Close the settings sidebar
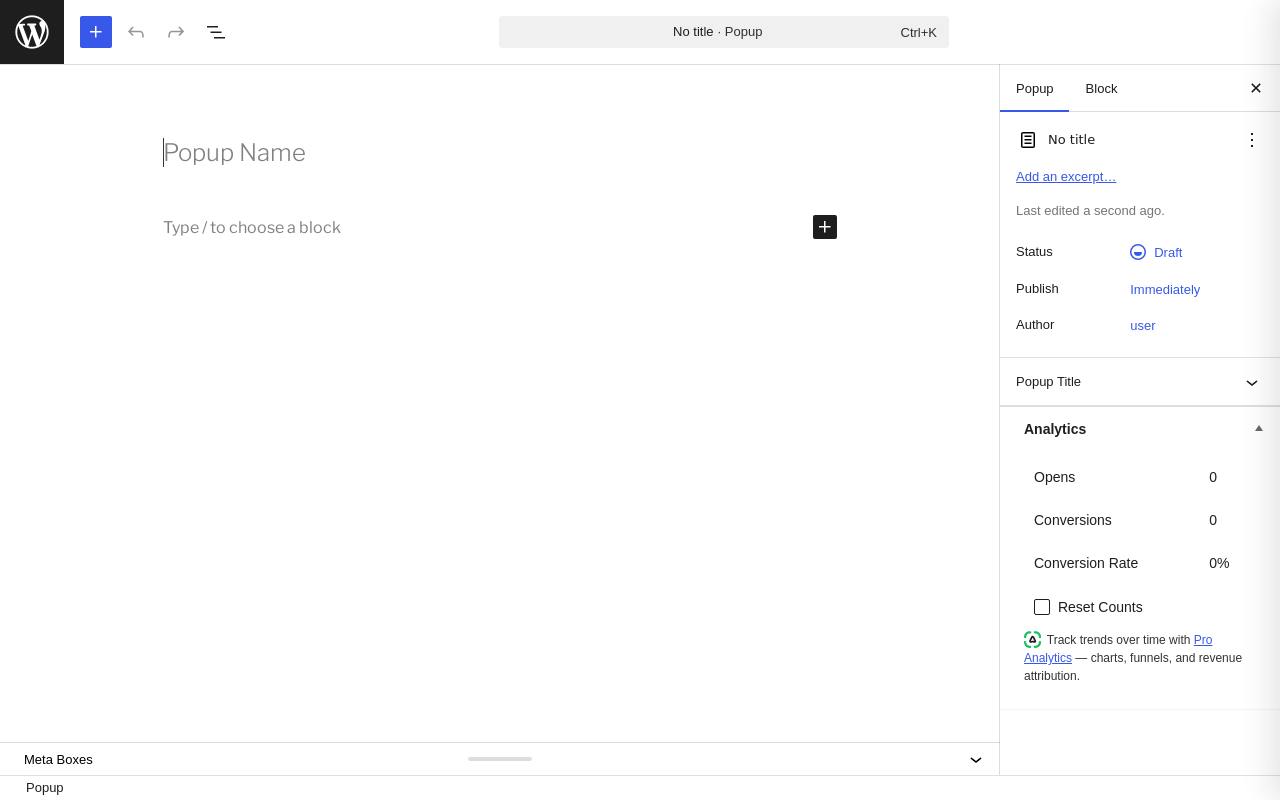This screenshot has width=1280, height=800. click(x=1256, y=88)
